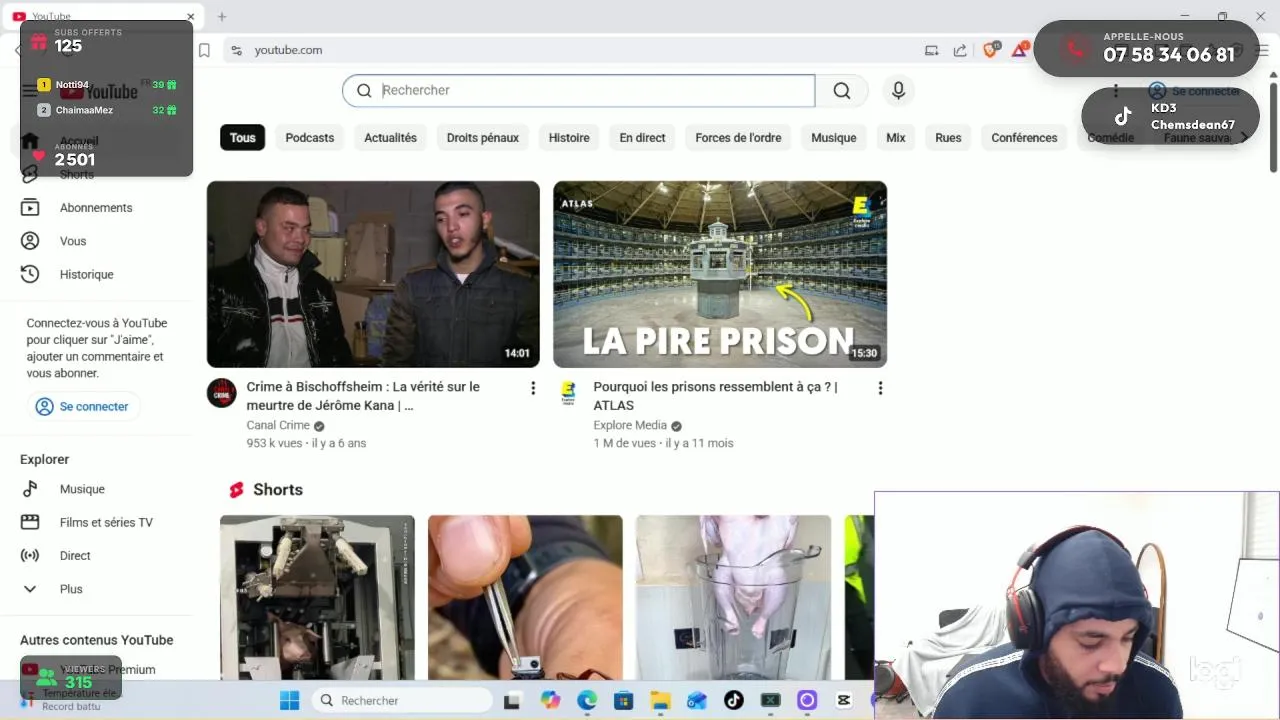The width and height of the screenshot is (1280, 720).
Task: Select the En direct chip
Action: click(x=642, y=138)
